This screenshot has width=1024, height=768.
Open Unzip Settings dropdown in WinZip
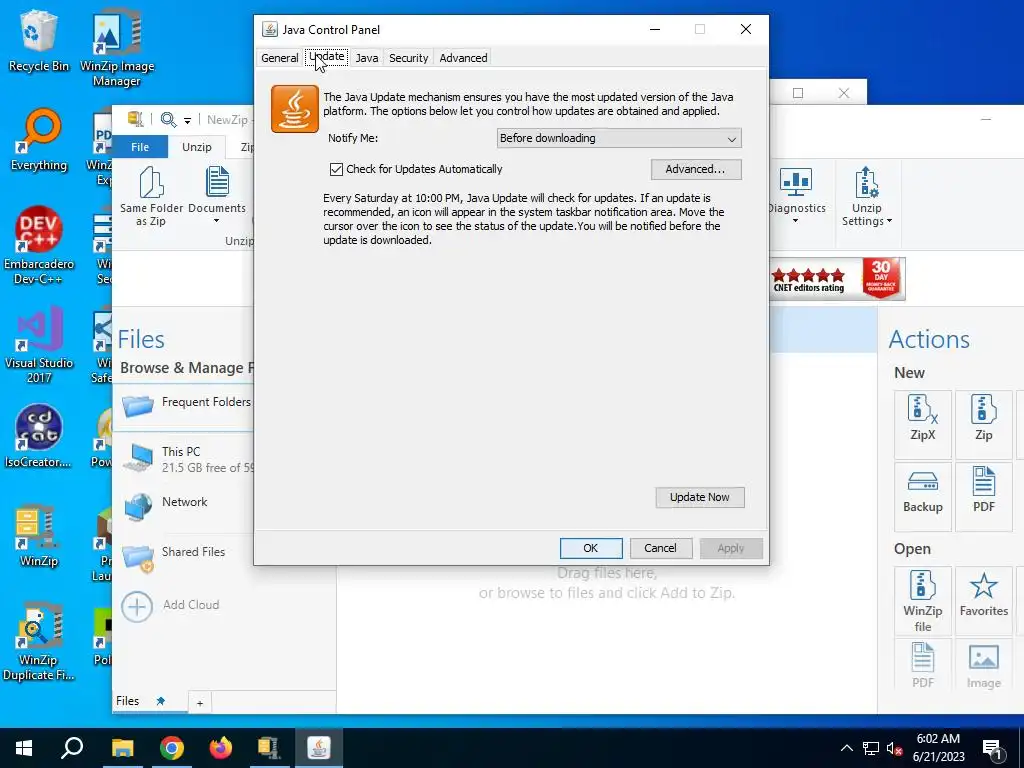click(x=866, y=196)
